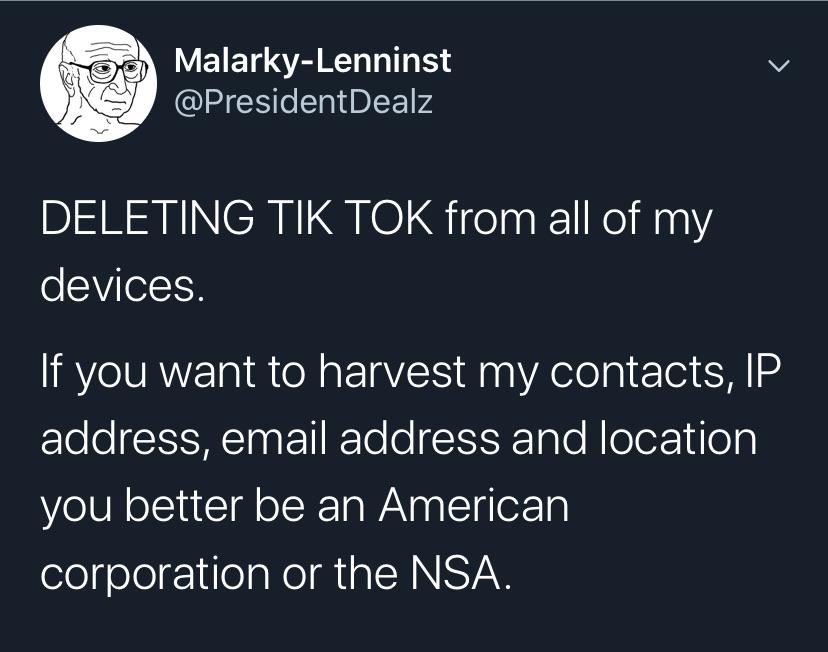This screenshot has width=828, height=652.
Task: Click the word 'location' in tweet
Action: (x=679, y=438)
